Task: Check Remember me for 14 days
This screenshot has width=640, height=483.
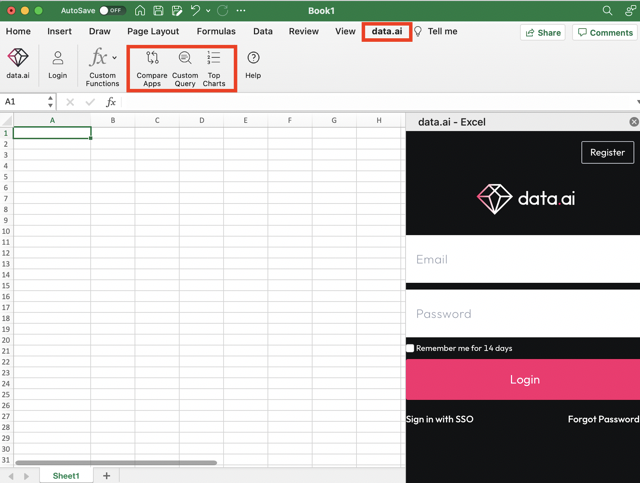Action: 410,348
